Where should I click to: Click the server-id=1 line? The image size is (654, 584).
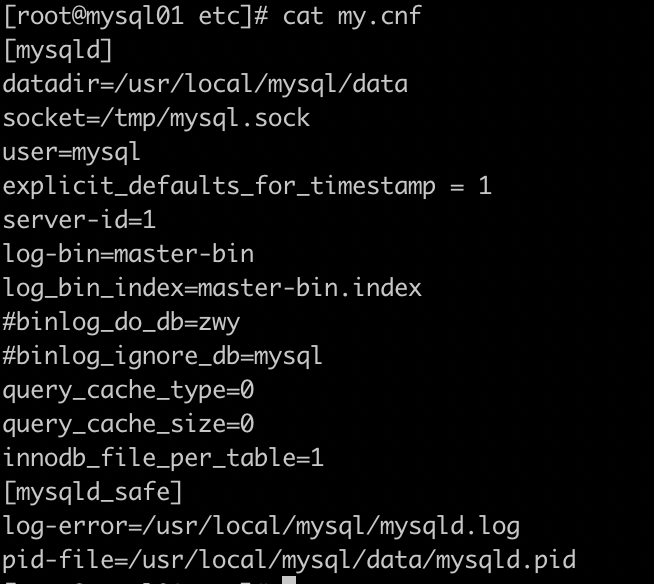point(79,220)
